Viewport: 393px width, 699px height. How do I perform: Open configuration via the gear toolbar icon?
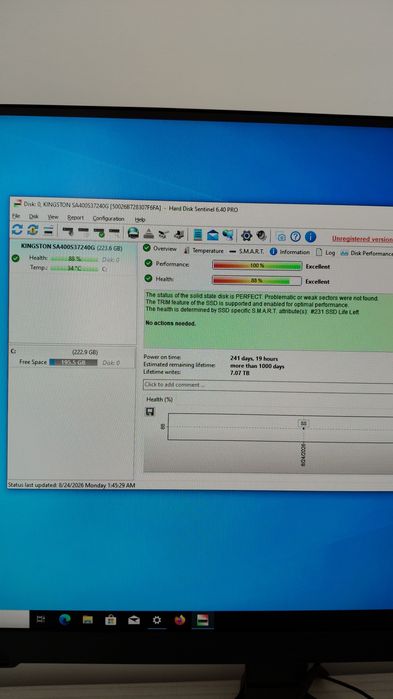click(x=246, y=235)
